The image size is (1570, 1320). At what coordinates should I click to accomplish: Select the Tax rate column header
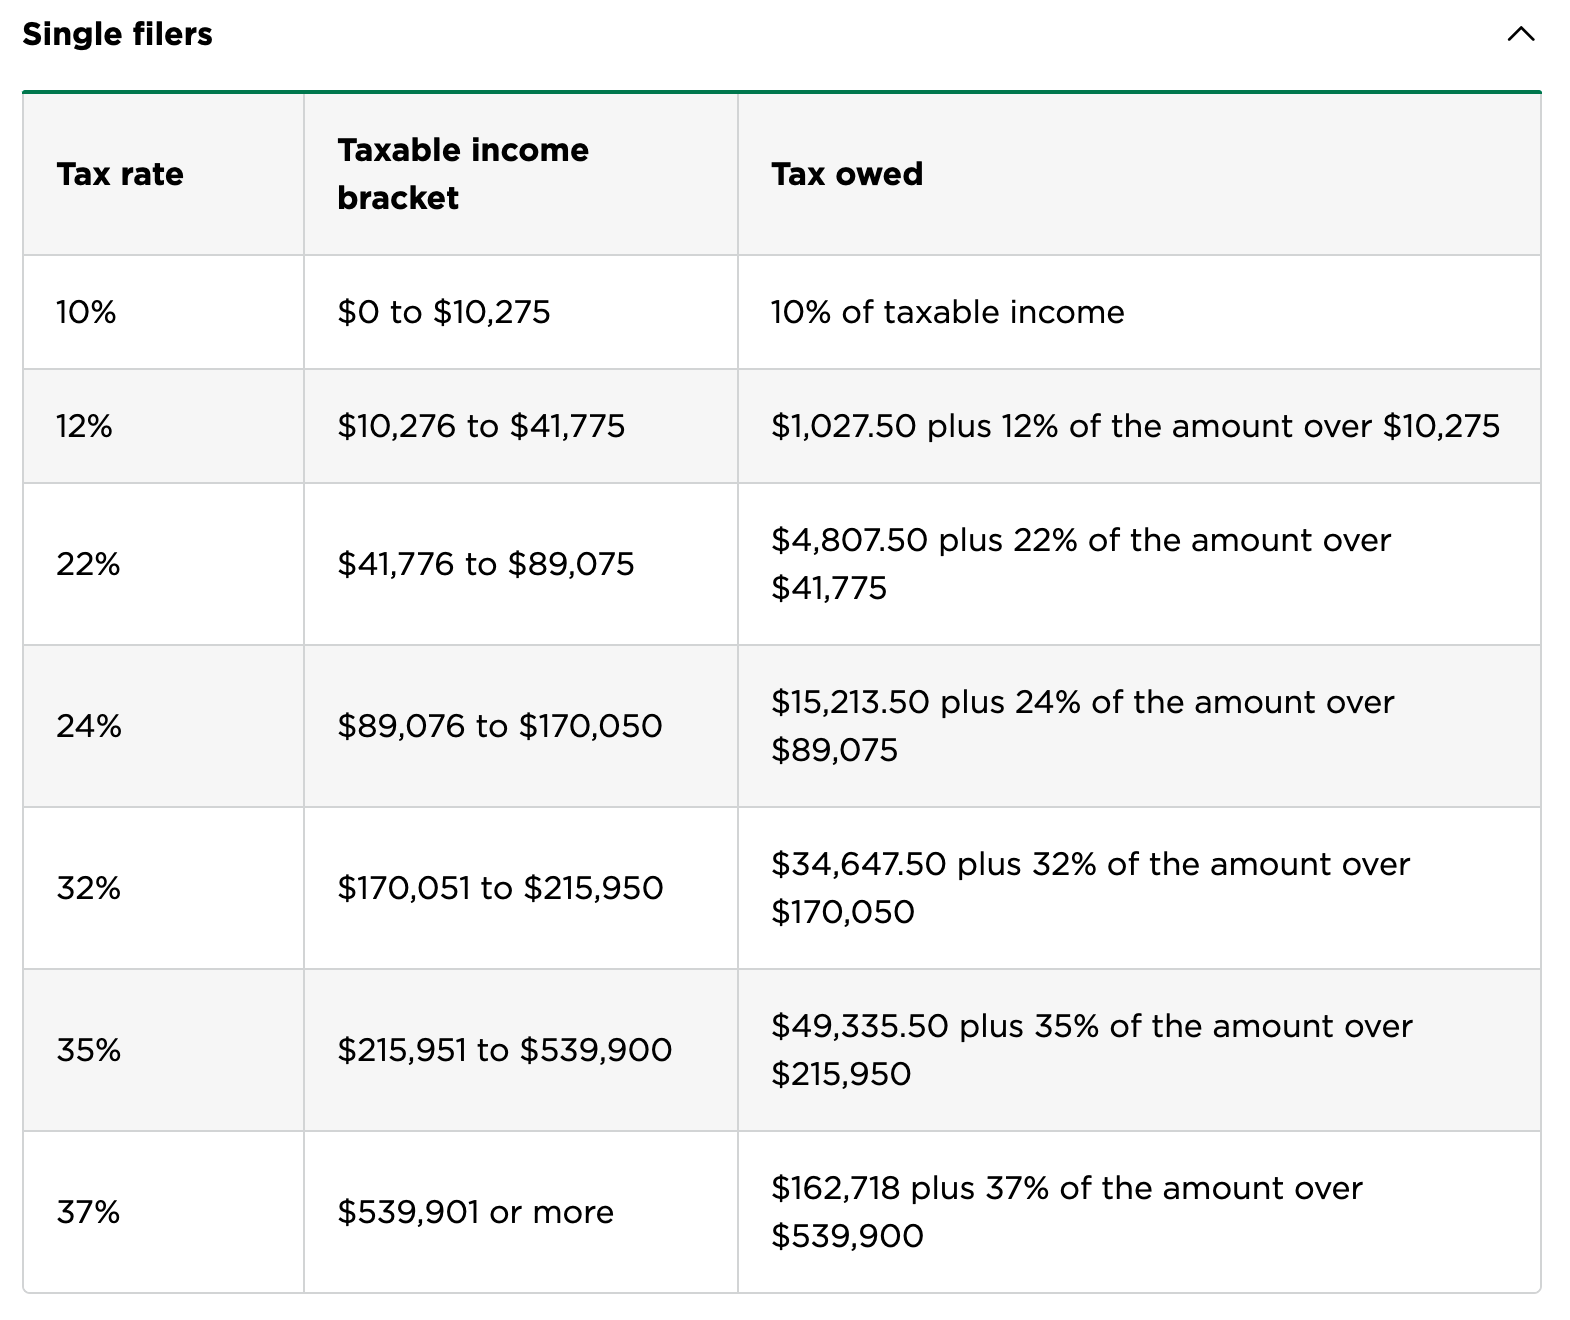click(x=120, y=174)
